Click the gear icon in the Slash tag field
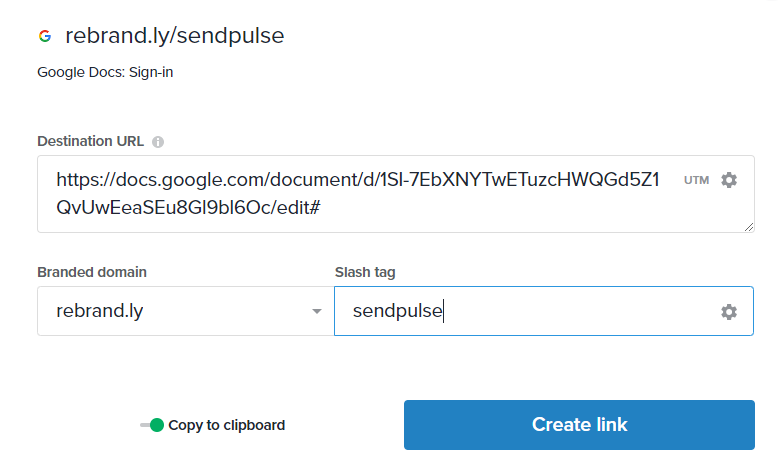The image size is (781, 469). point(729,312)
